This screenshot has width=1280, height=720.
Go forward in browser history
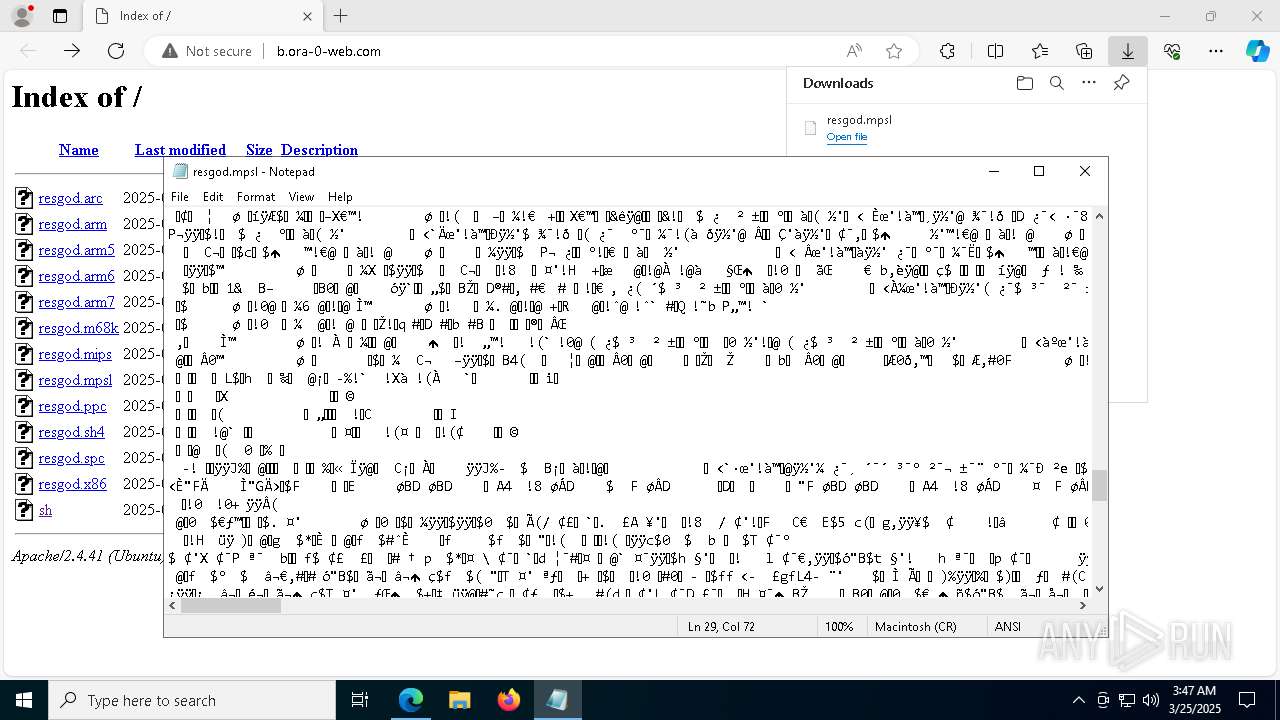point(72,51)
